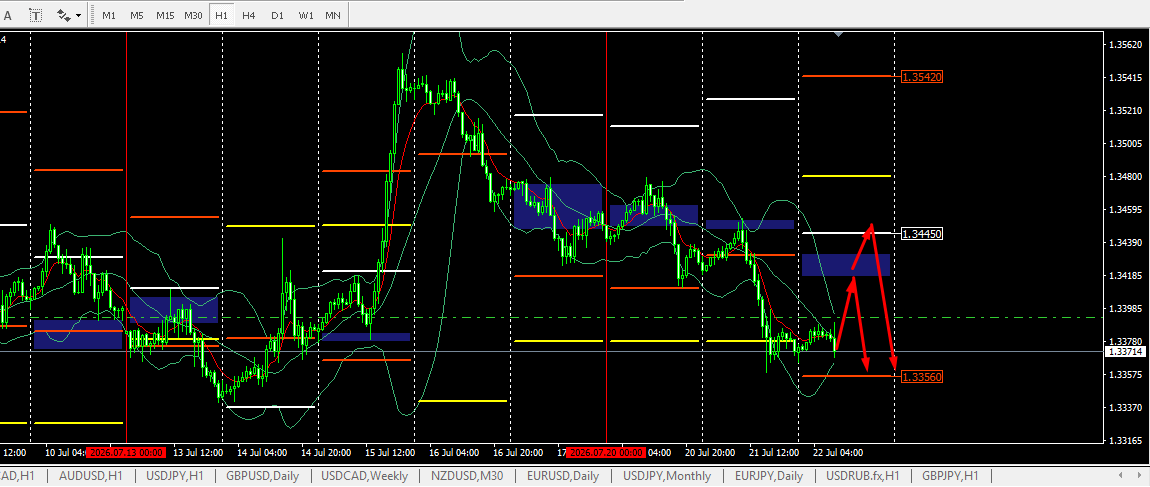Open the EURJPY,Daily chart tab

(x=769, y=476)
